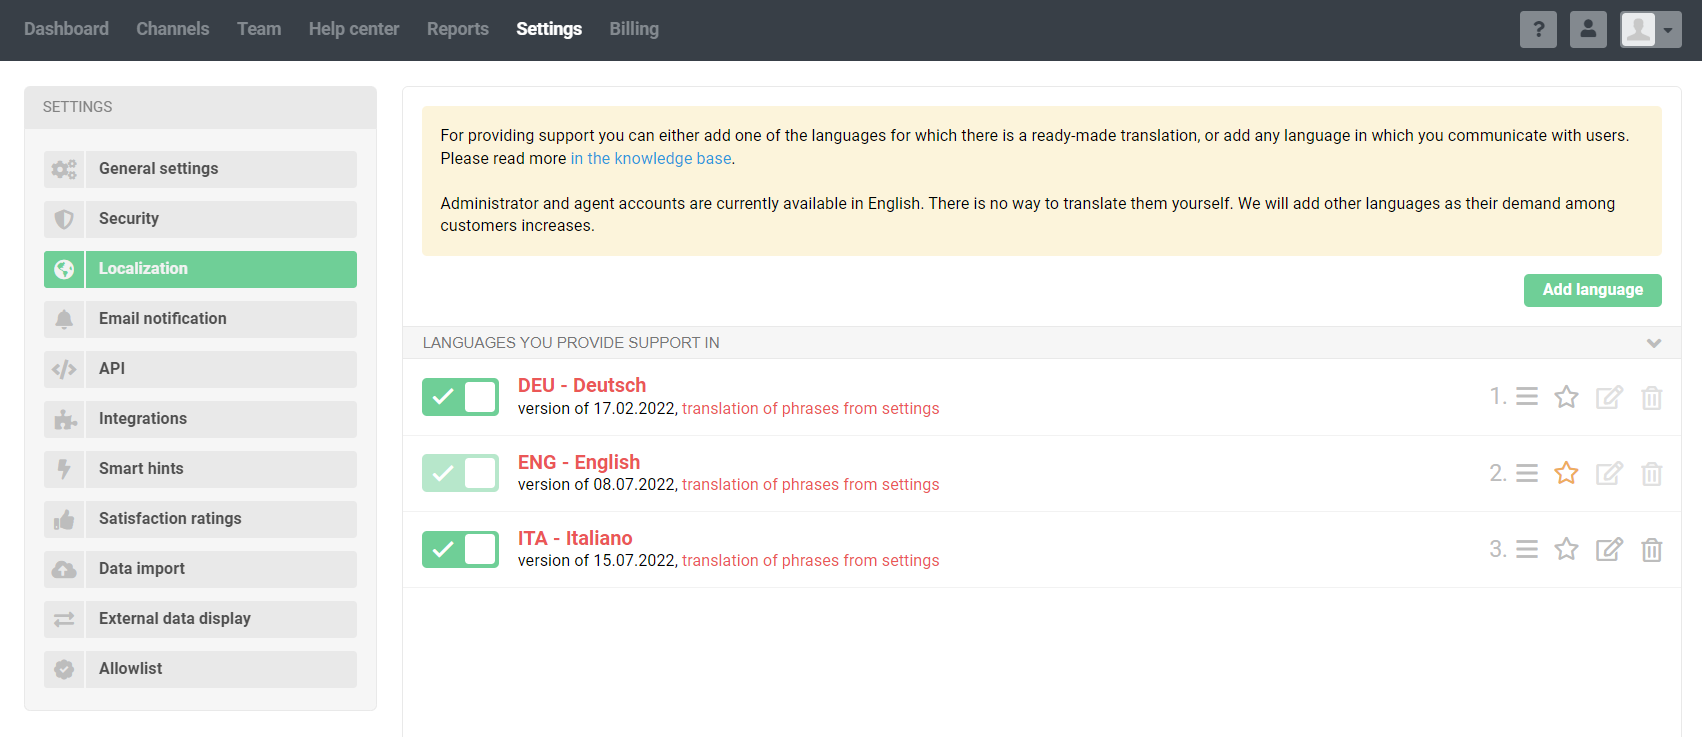Click the Italiano row reorder handle icon
This screenshot has width=1702, height=737.
1527,549
